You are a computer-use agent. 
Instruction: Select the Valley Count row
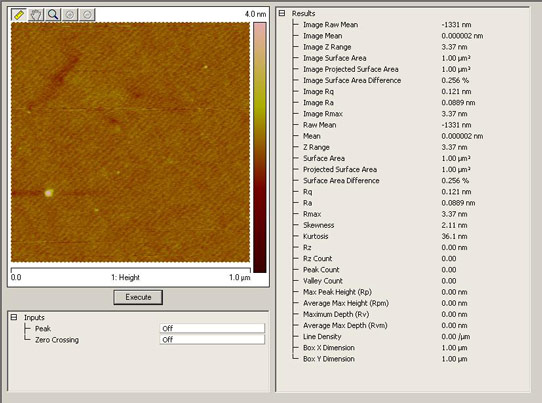(x=380, y=281)
